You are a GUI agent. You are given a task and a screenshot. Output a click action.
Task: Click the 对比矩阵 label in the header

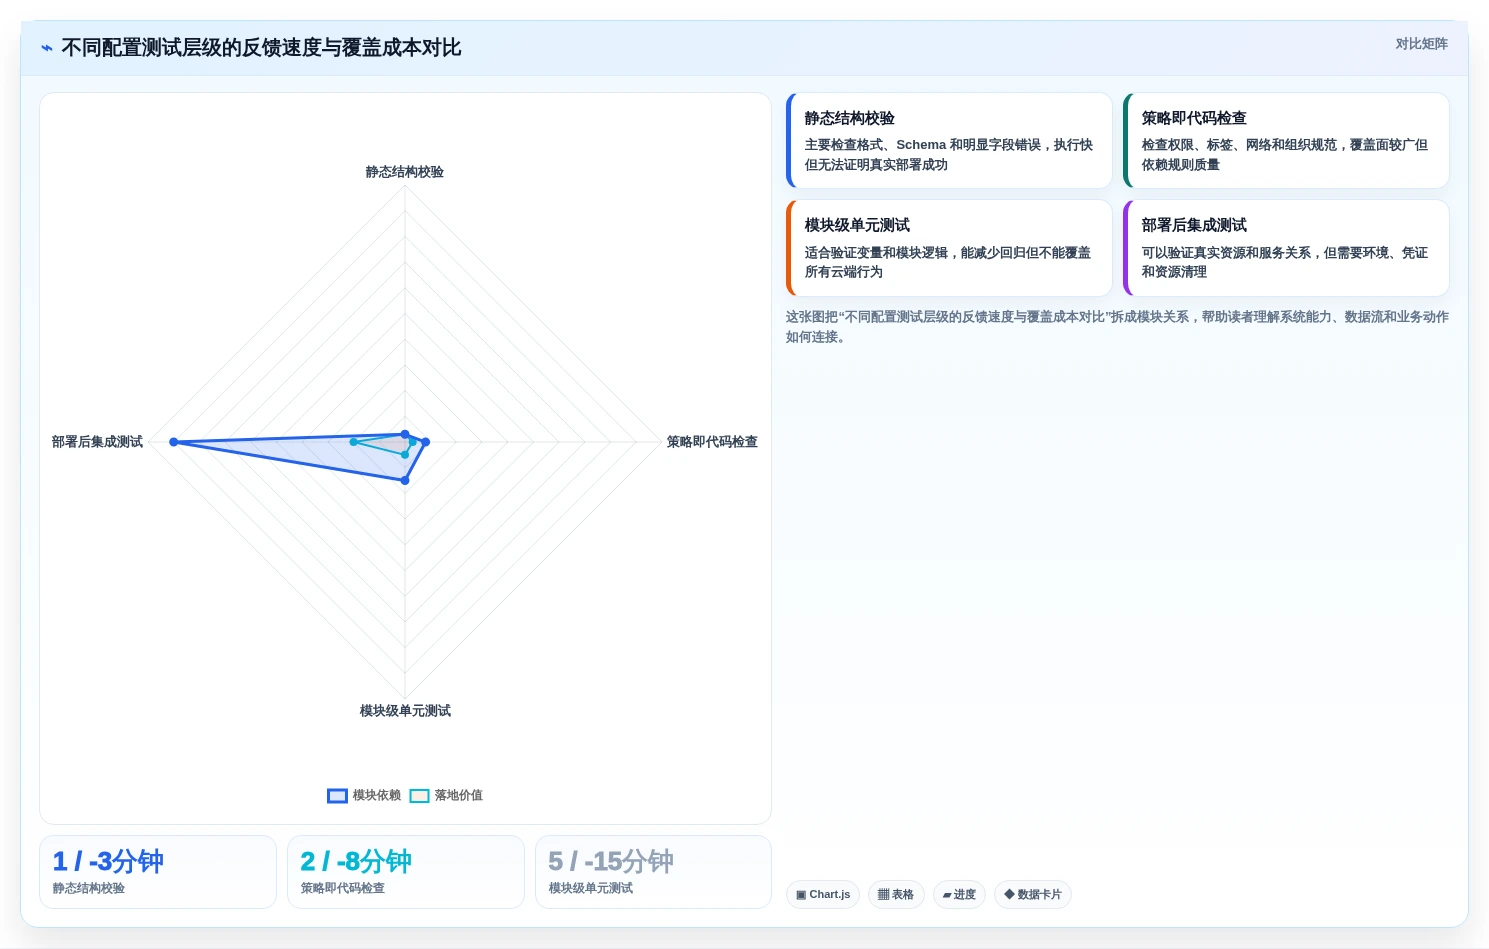coord(1421,44)
